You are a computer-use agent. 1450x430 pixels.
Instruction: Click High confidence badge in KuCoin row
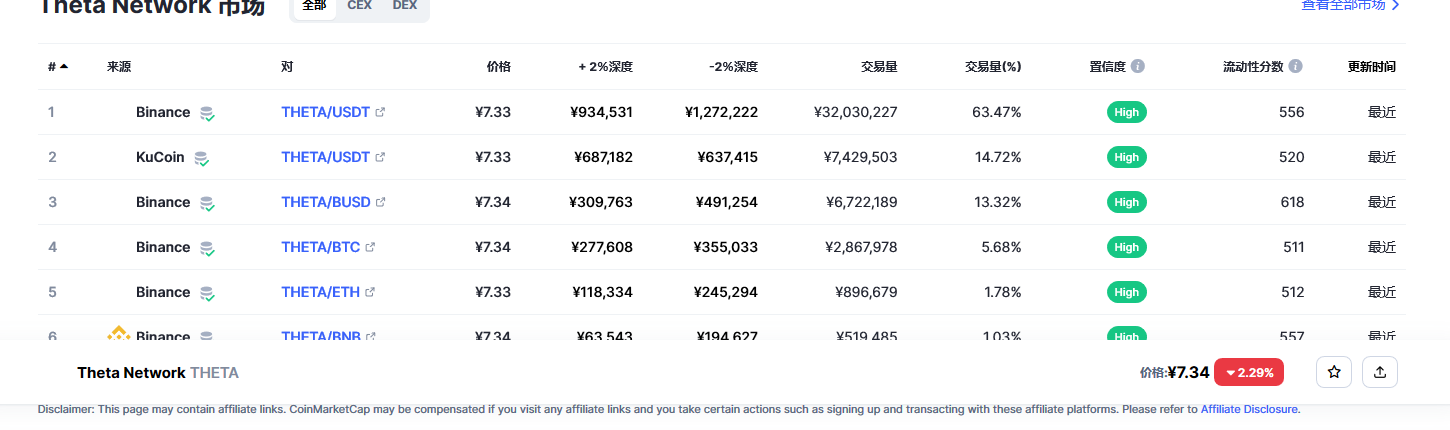(1127, 157)
